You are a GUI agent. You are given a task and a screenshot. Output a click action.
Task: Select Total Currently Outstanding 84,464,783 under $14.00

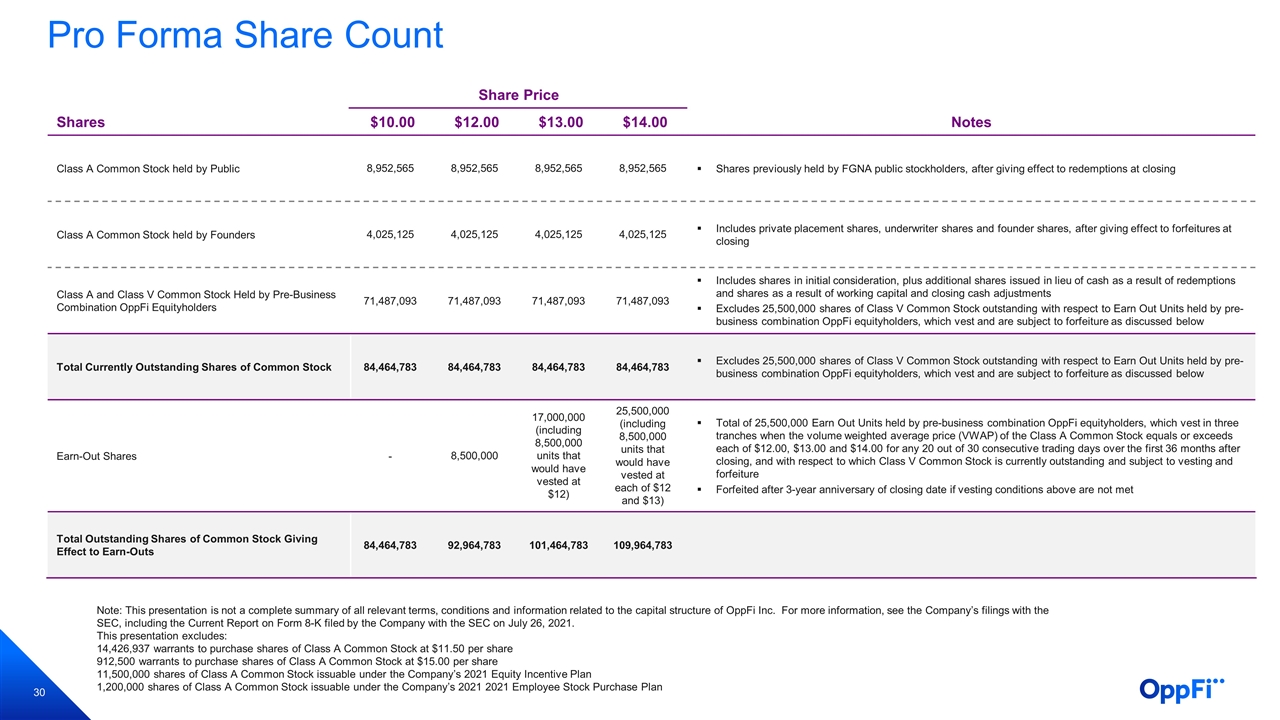[644, 367]
